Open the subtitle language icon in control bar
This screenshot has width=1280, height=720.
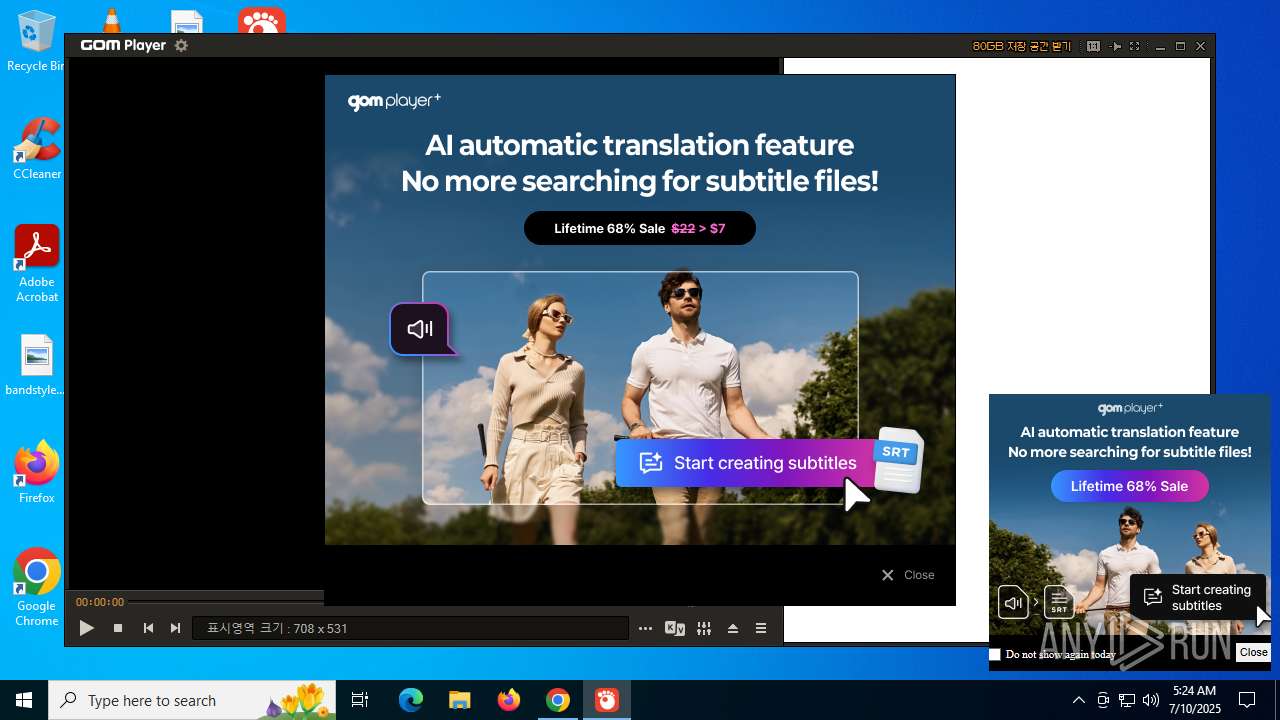click(x=675, y=629)
